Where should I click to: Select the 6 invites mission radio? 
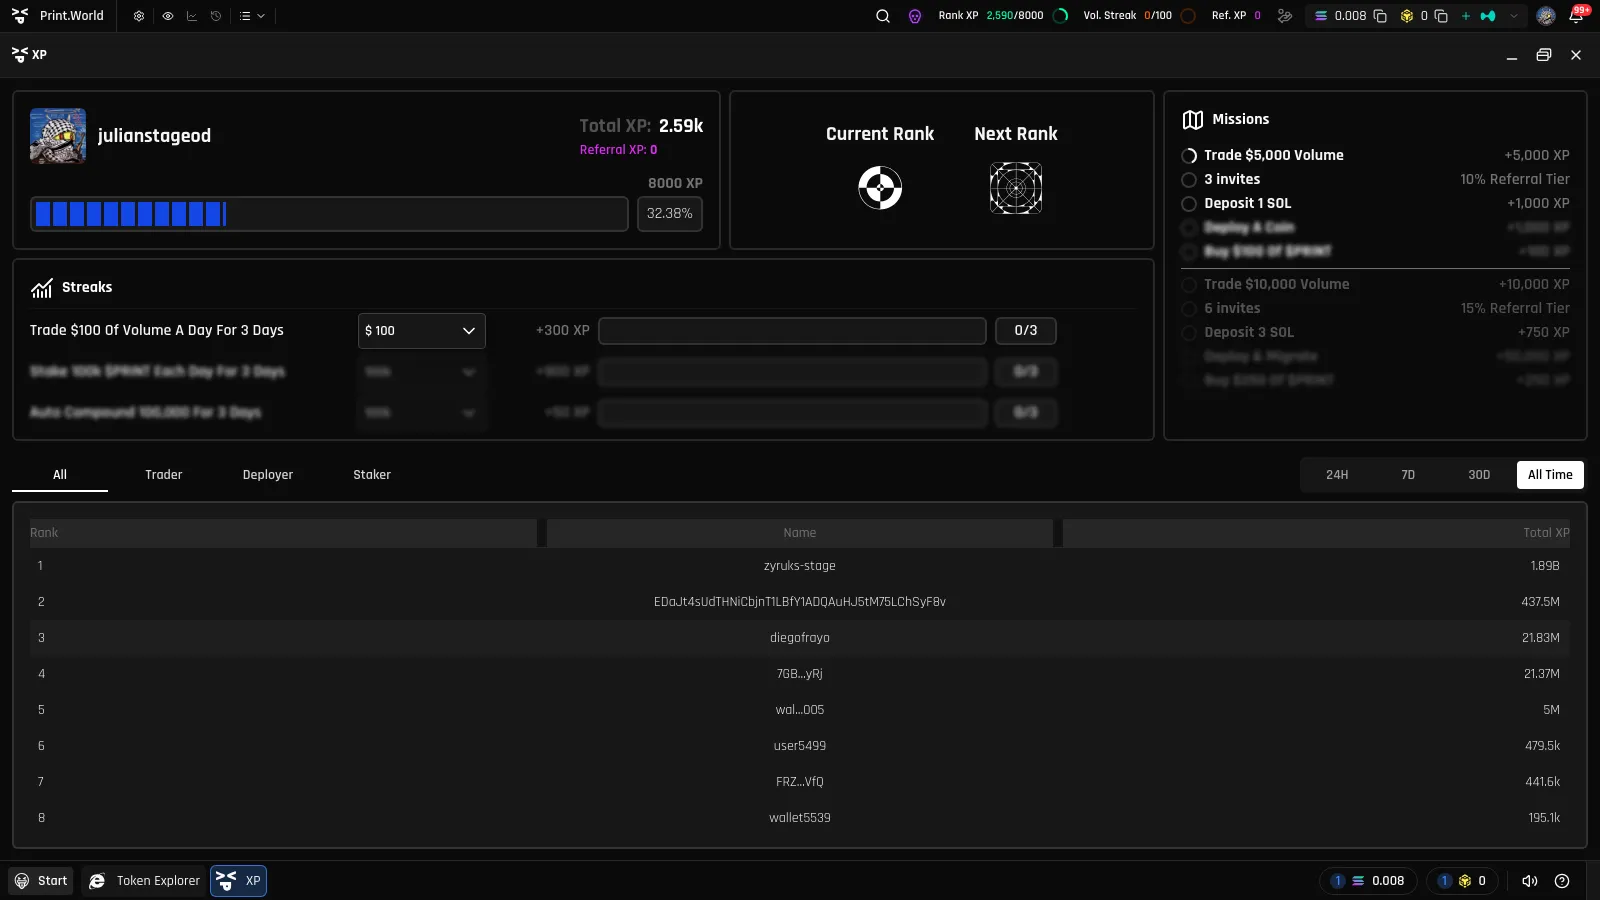1189,309
